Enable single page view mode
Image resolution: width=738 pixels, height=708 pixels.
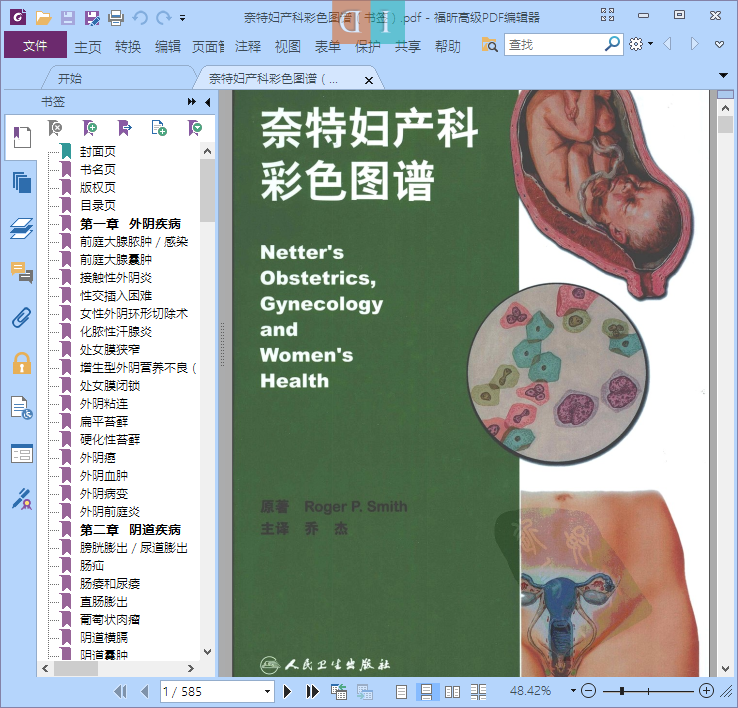(401, 692)
